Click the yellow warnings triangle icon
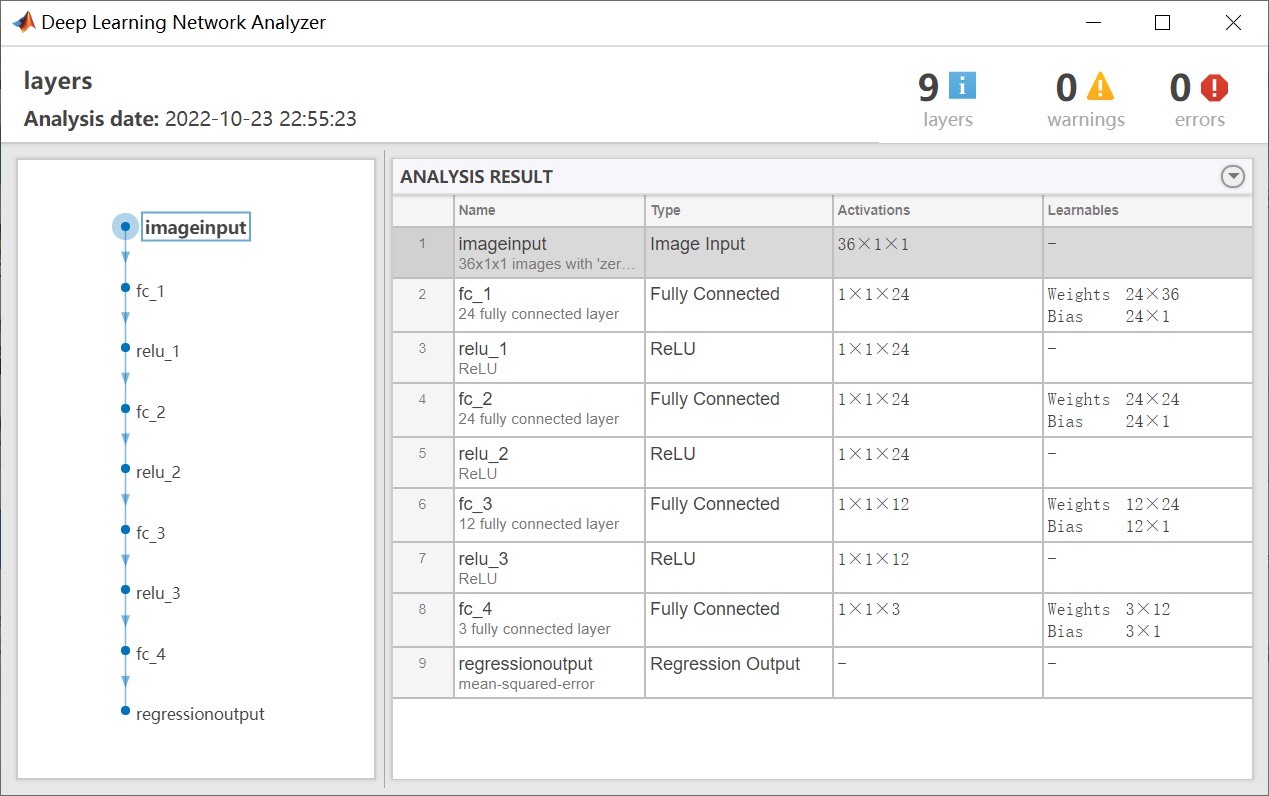This screenshot has width=1269, height=796. click(x=1100, y=87)
